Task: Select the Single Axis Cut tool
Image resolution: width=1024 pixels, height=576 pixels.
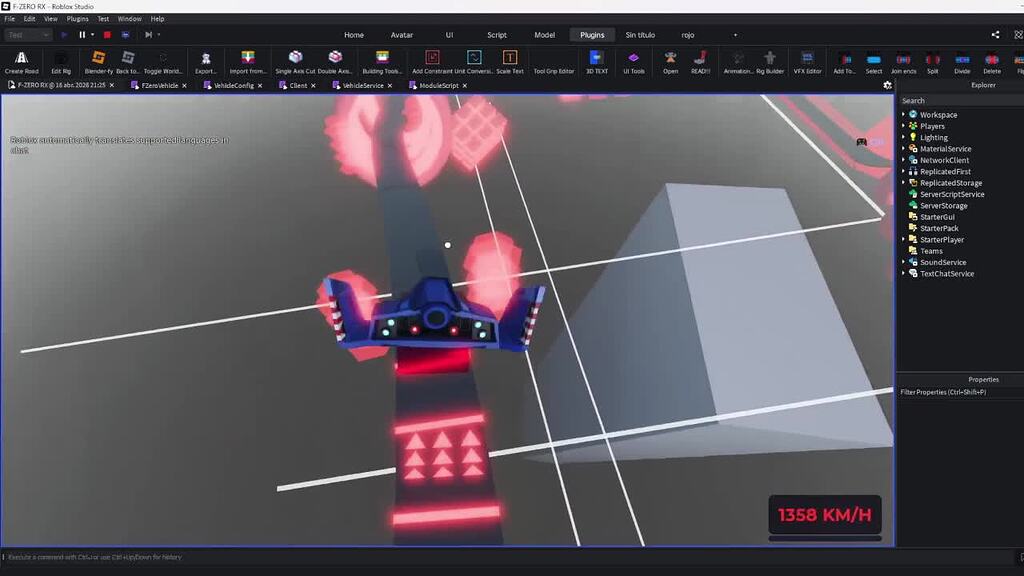Action: point(295,62)
